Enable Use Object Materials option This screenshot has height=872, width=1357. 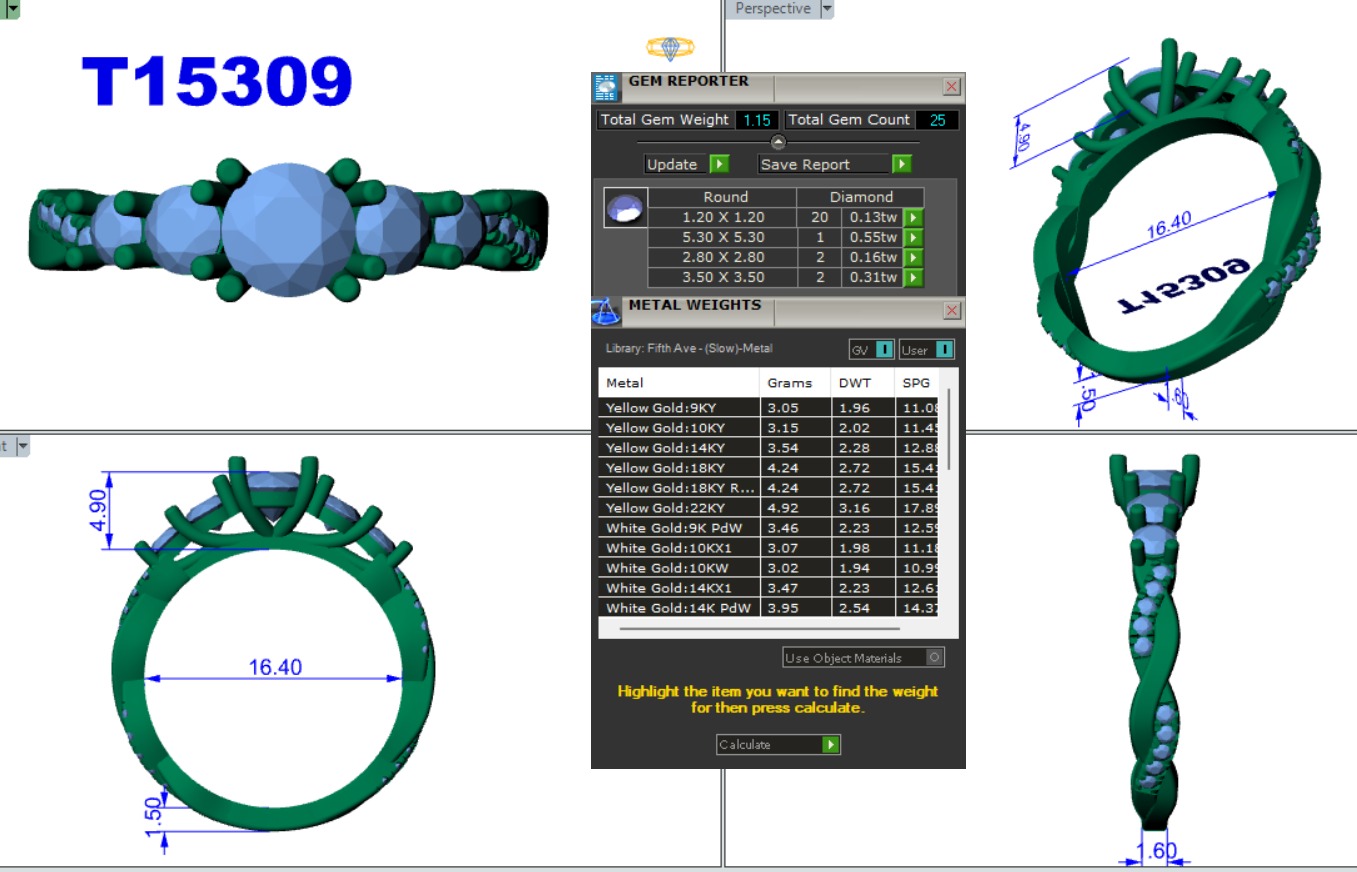pos(934,657)
